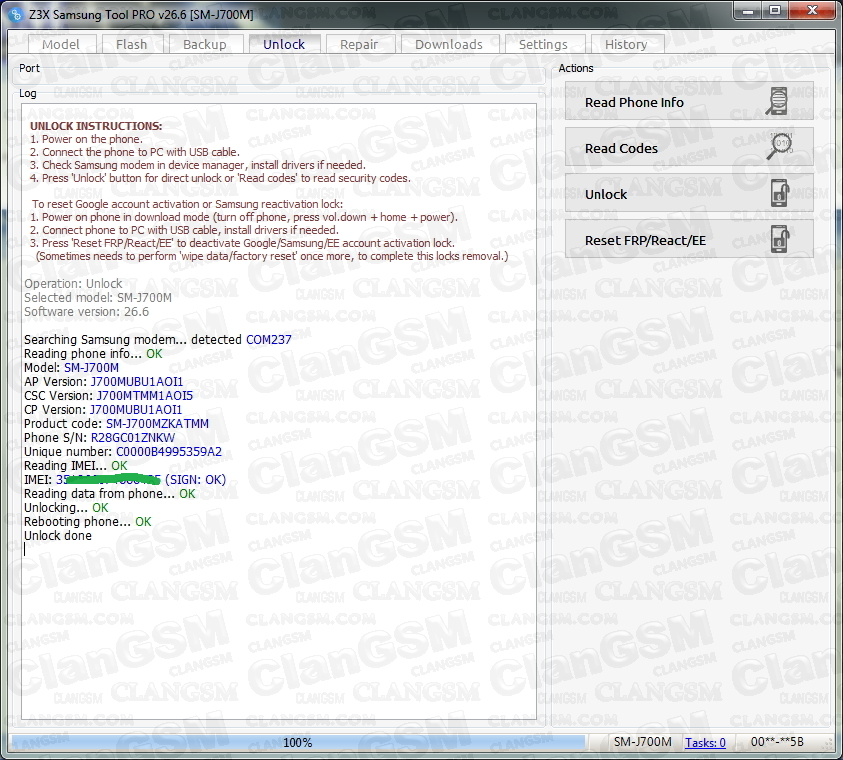Click 'Software version: 26.6' line
This screenshot has height=760, width=843.
87,312
